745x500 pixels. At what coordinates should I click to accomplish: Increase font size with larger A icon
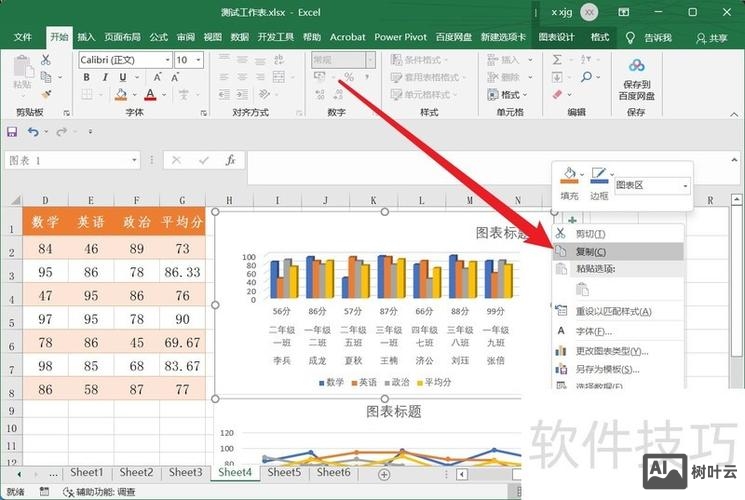(x=157, y=77)
